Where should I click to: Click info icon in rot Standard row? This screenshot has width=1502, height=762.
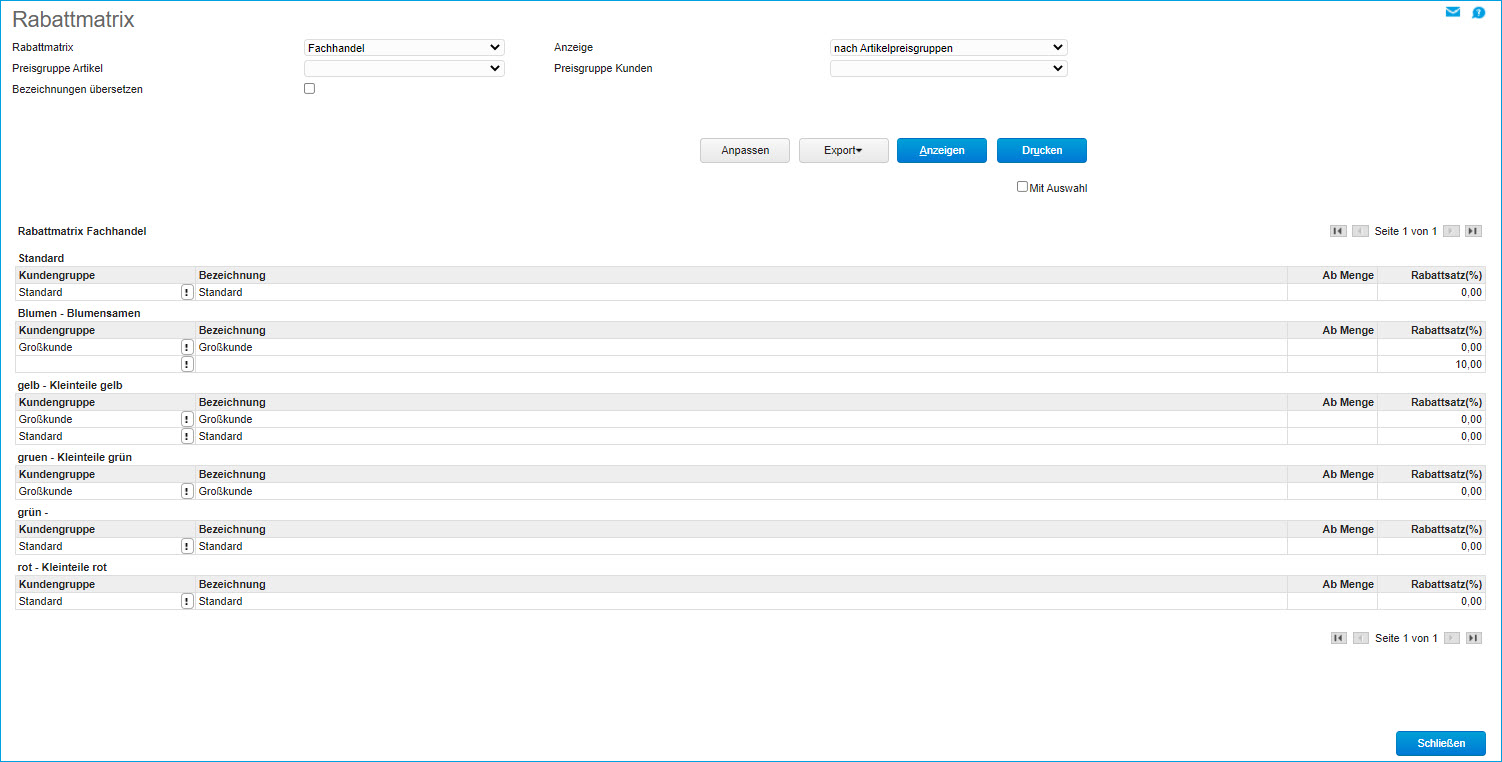click(x=187, y=601)
